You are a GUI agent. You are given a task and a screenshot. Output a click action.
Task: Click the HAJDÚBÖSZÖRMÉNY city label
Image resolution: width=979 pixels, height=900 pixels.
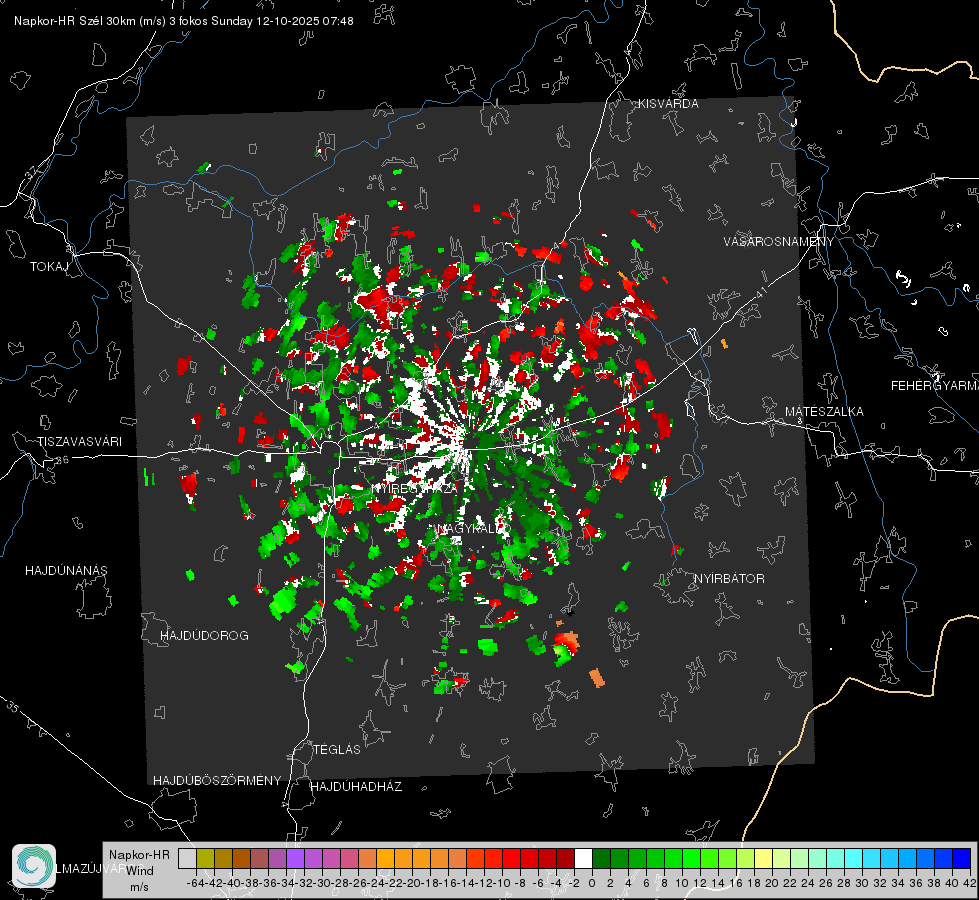[217, 780]
